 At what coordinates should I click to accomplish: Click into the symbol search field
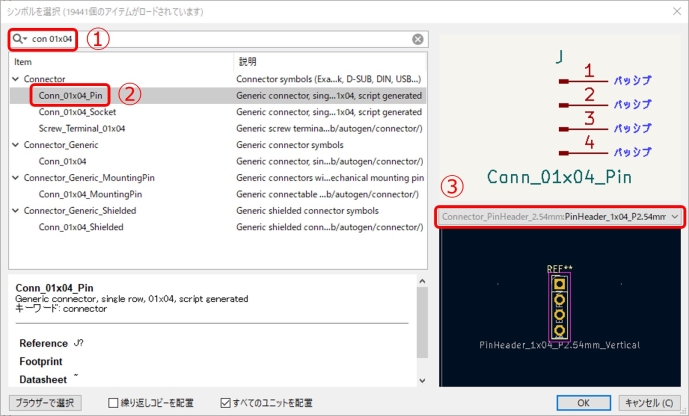pos(220,39)
